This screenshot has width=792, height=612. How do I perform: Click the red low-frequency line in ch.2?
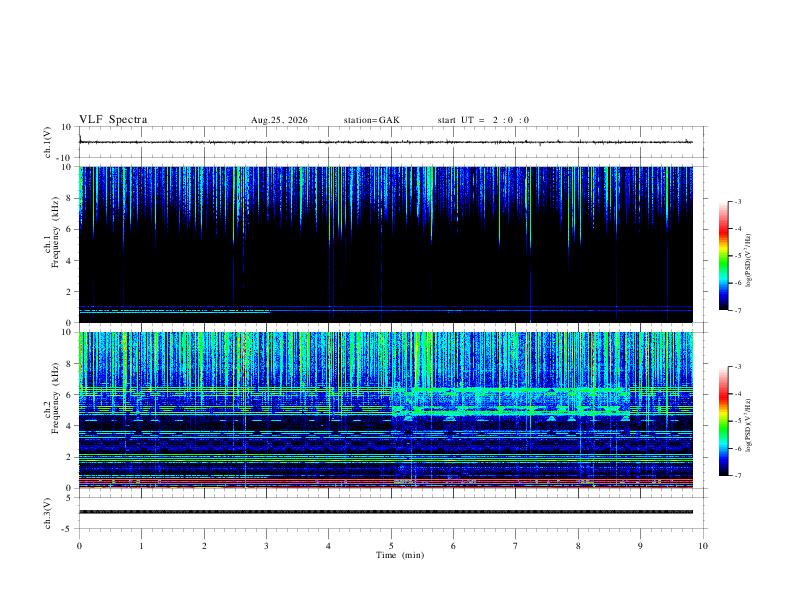tap(386, 480)
